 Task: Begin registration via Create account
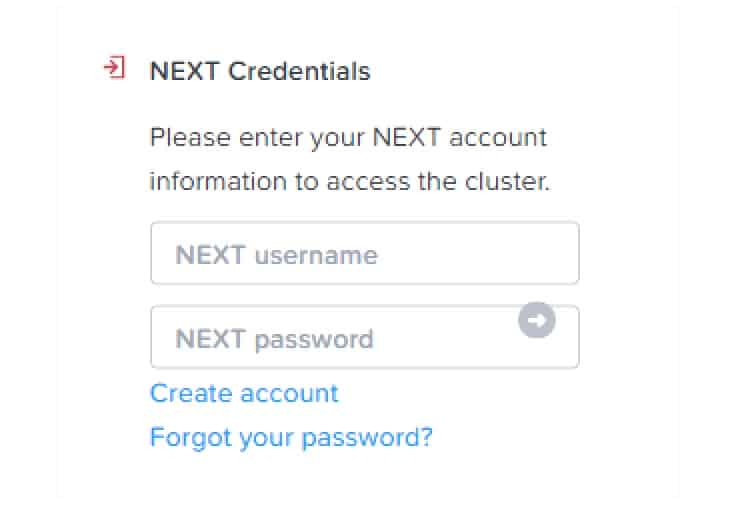pyautogui.click(x=244, y=393)
